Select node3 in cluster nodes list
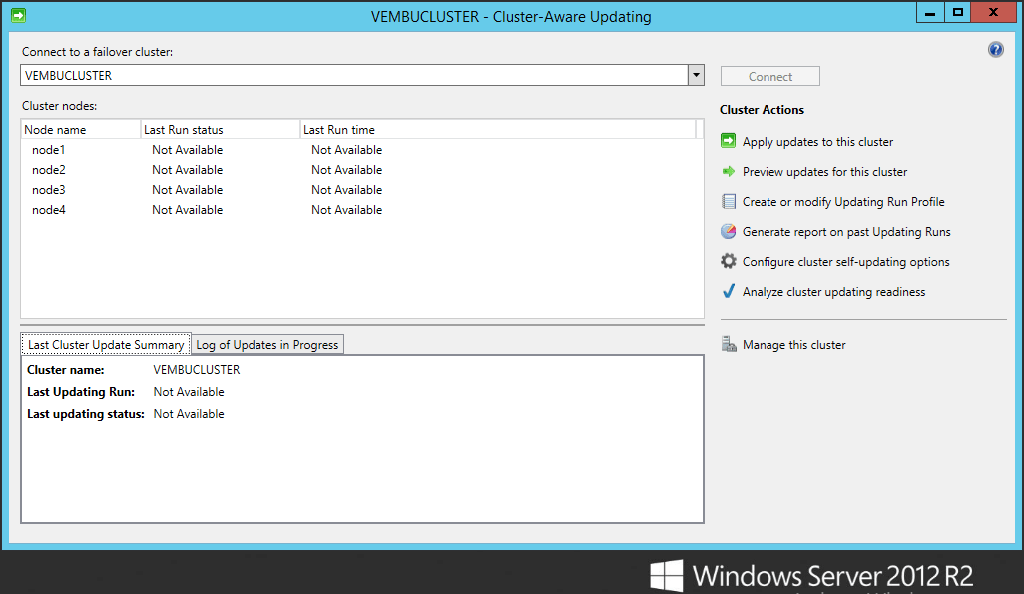Screen dimensions: 1024x594 click(48, 190)
